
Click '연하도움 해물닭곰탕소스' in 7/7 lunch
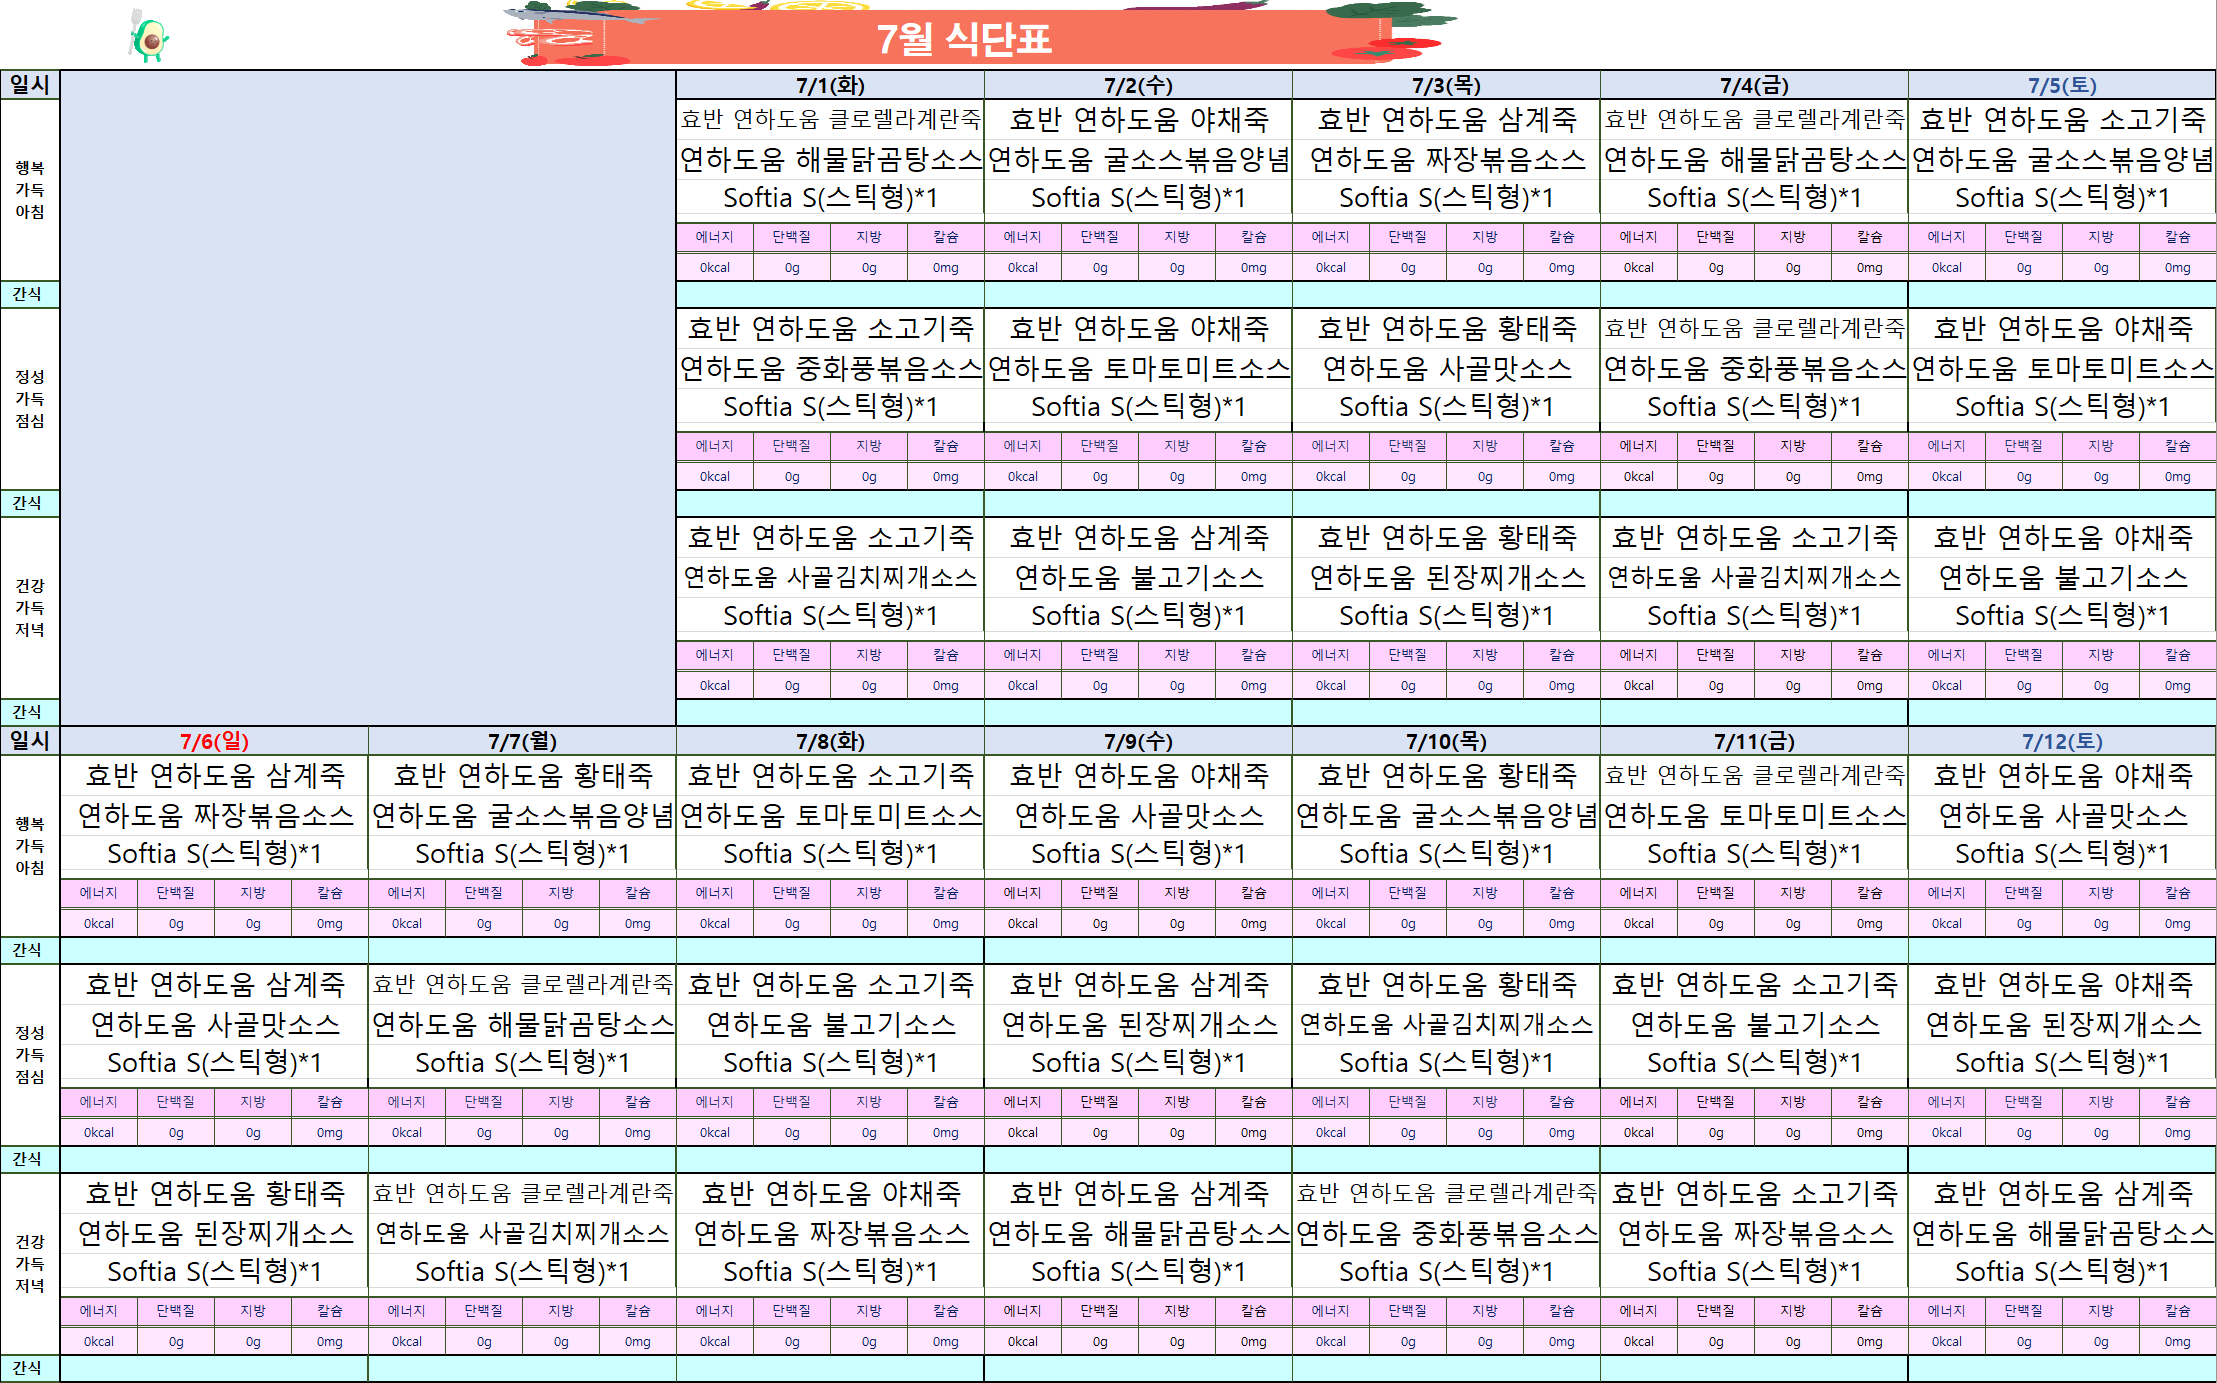[522, 1024]
